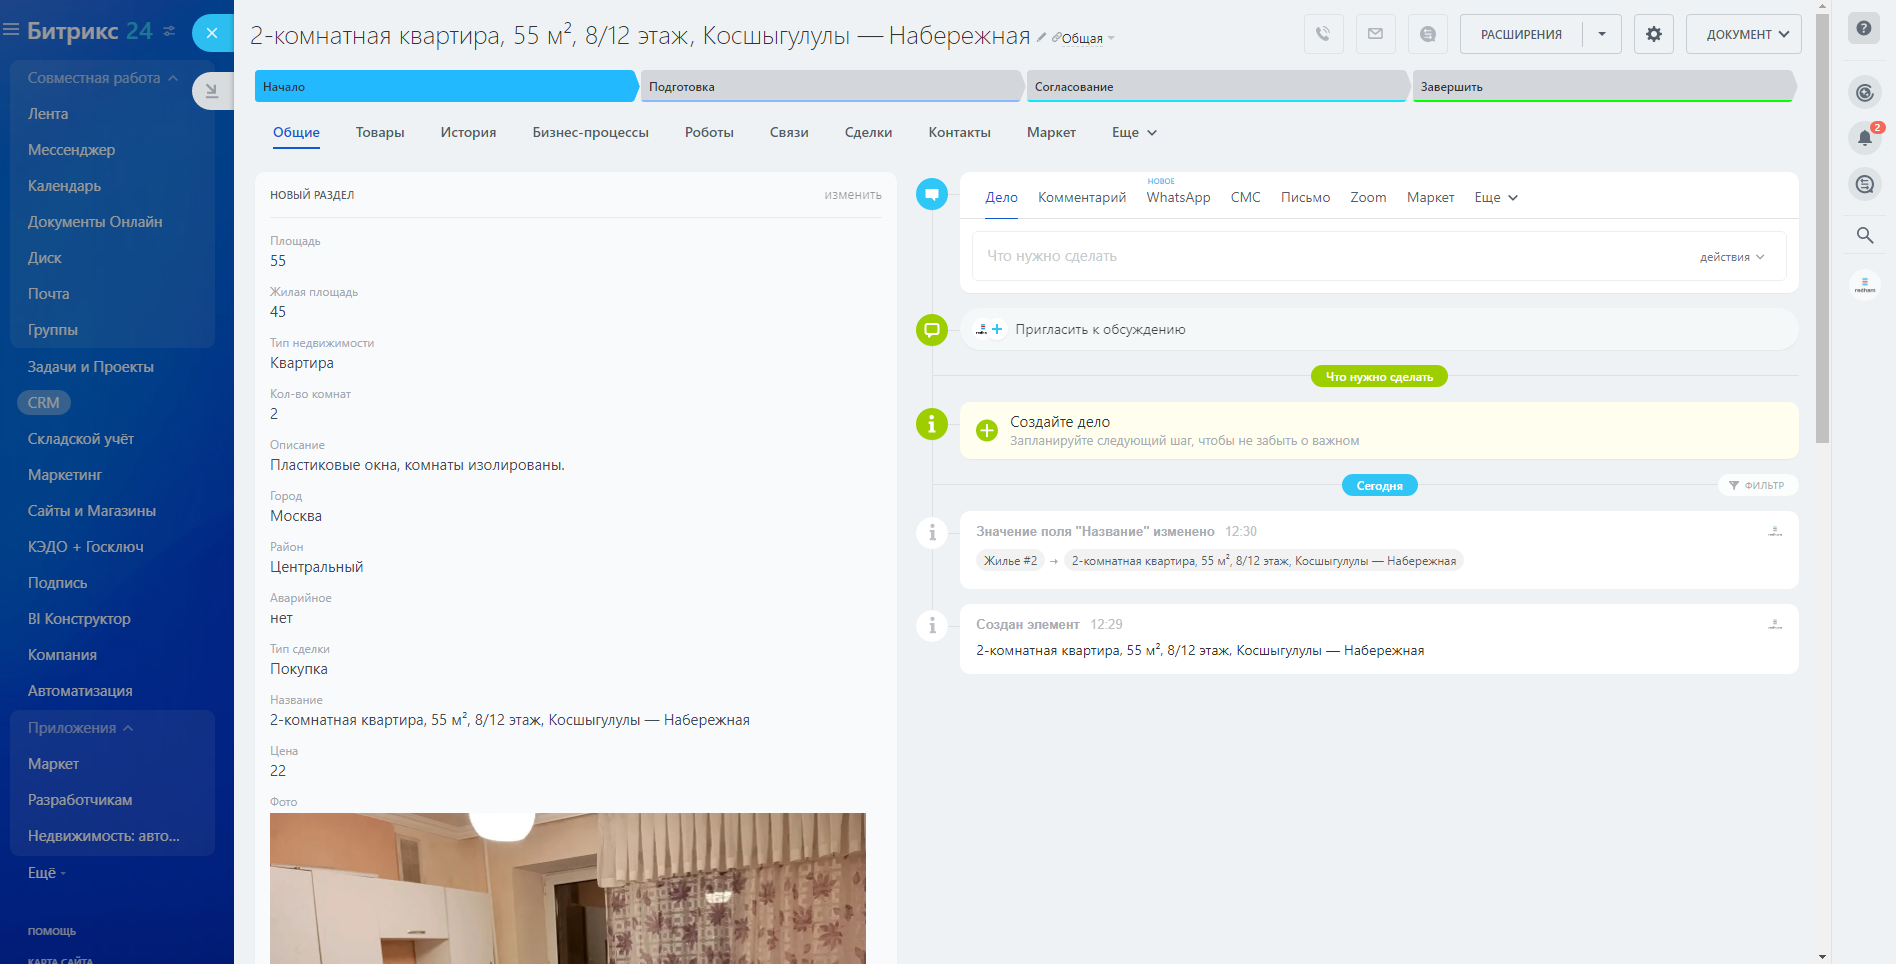Collapse the Совместная работа sidebar section
This screenshot has height=964, width=1896.
173,78
